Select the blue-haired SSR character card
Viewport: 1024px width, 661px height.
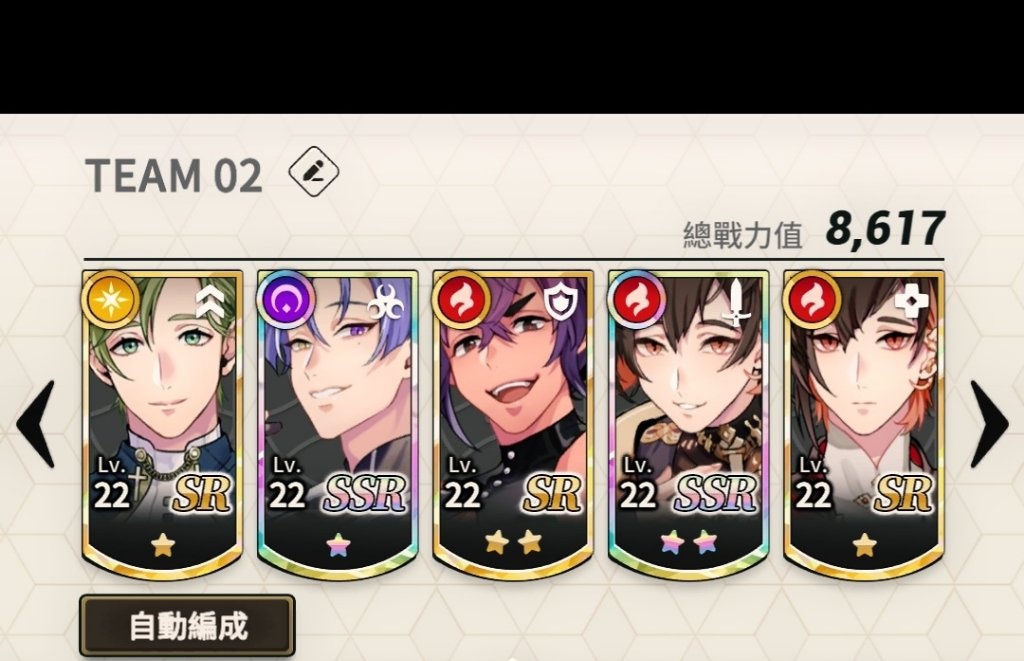coord(338,425)
